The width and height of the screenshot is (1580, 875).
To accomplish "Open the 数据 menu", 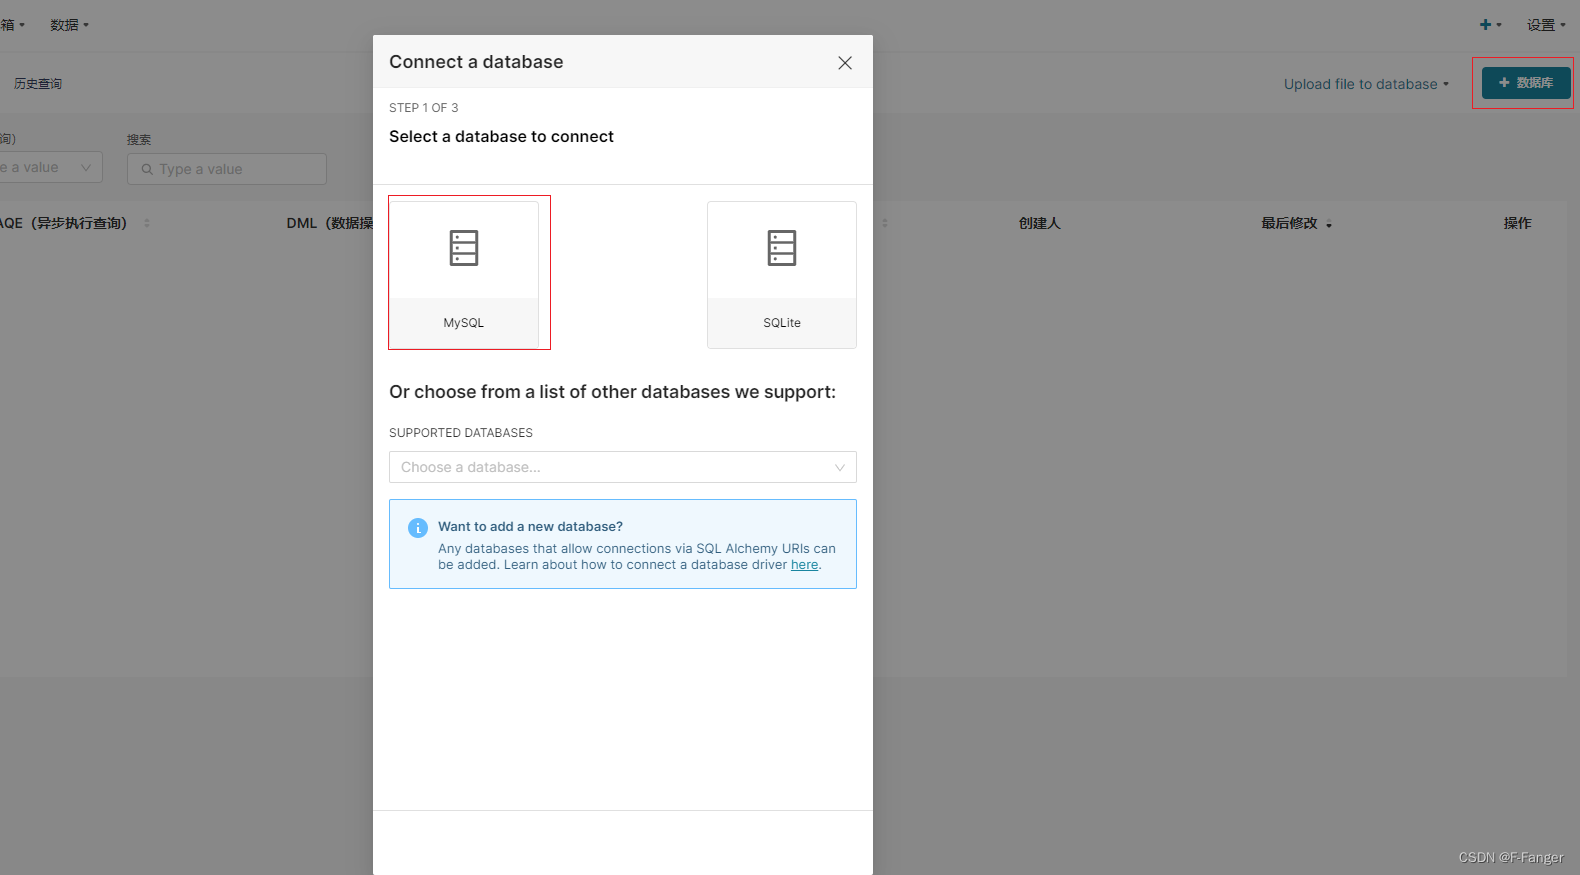I will click(70, 25).
